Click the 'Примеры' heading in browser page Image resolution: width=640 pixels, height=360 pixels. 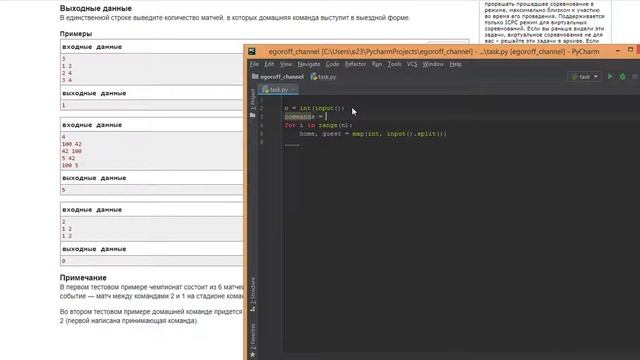(x=76, y=33)
